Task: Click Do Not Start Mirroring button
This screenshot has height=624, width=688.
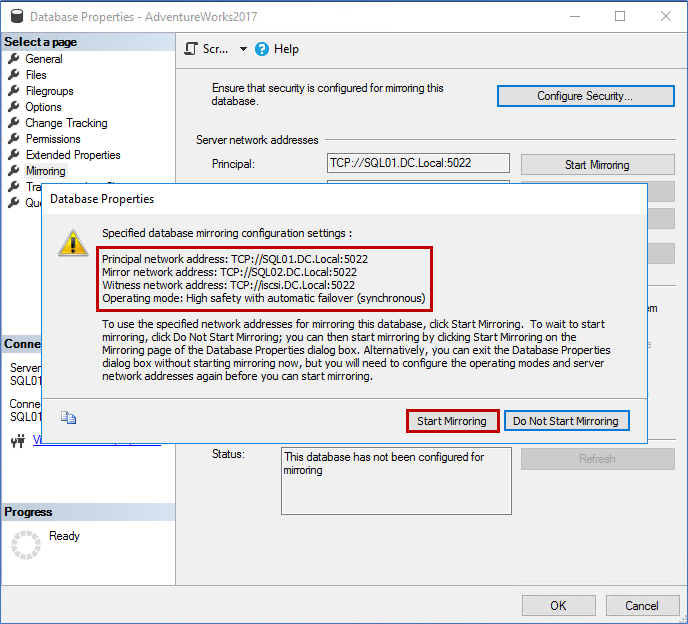Action: coord(566,421)
